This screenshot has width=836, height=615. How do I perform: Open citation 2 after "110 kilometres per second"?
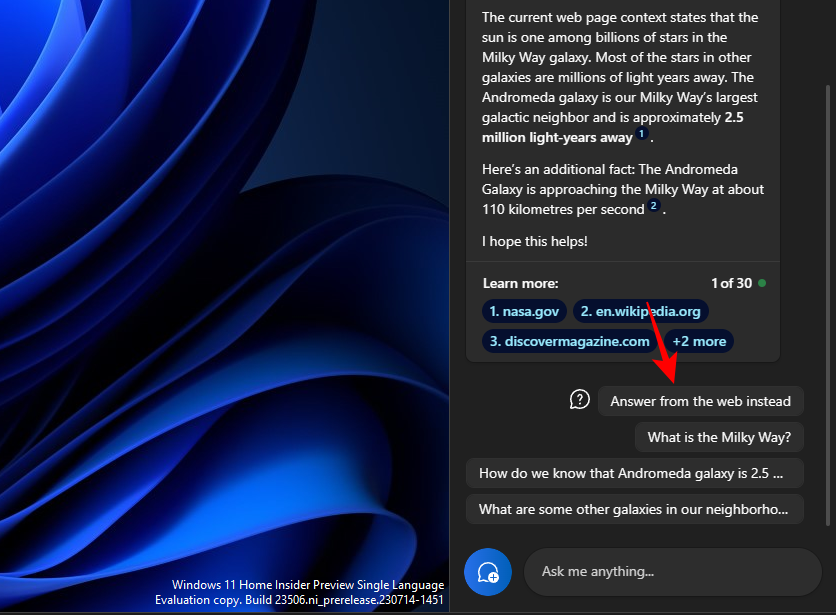tap(653, 206)
